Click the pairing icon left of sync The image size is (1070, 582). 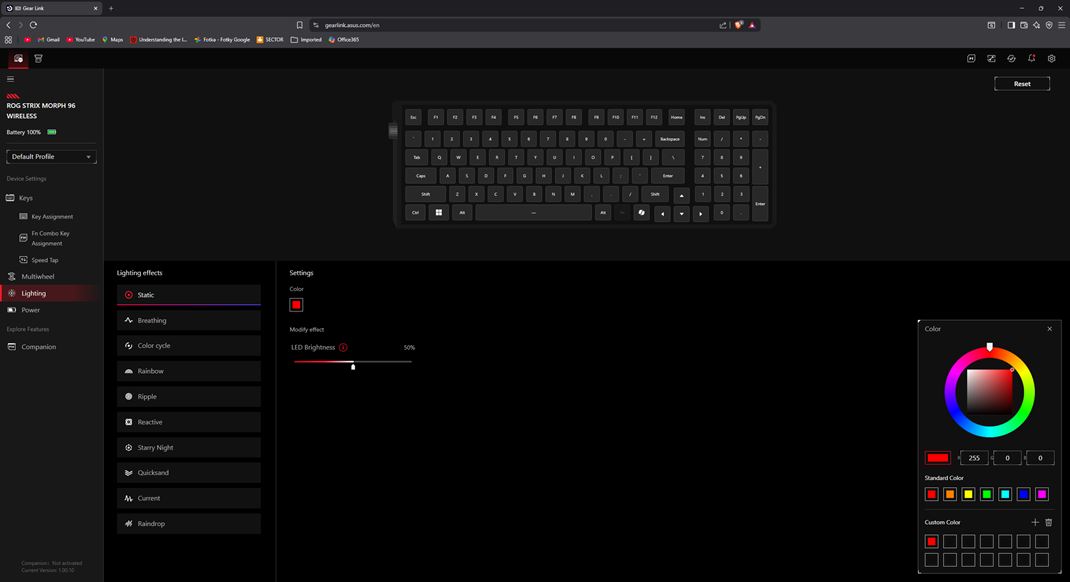[x=991, y=59]
